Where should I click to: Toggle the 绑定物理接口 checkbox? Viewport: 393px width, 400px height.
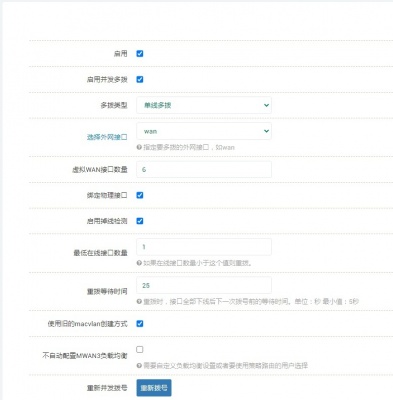coord(140,195)
